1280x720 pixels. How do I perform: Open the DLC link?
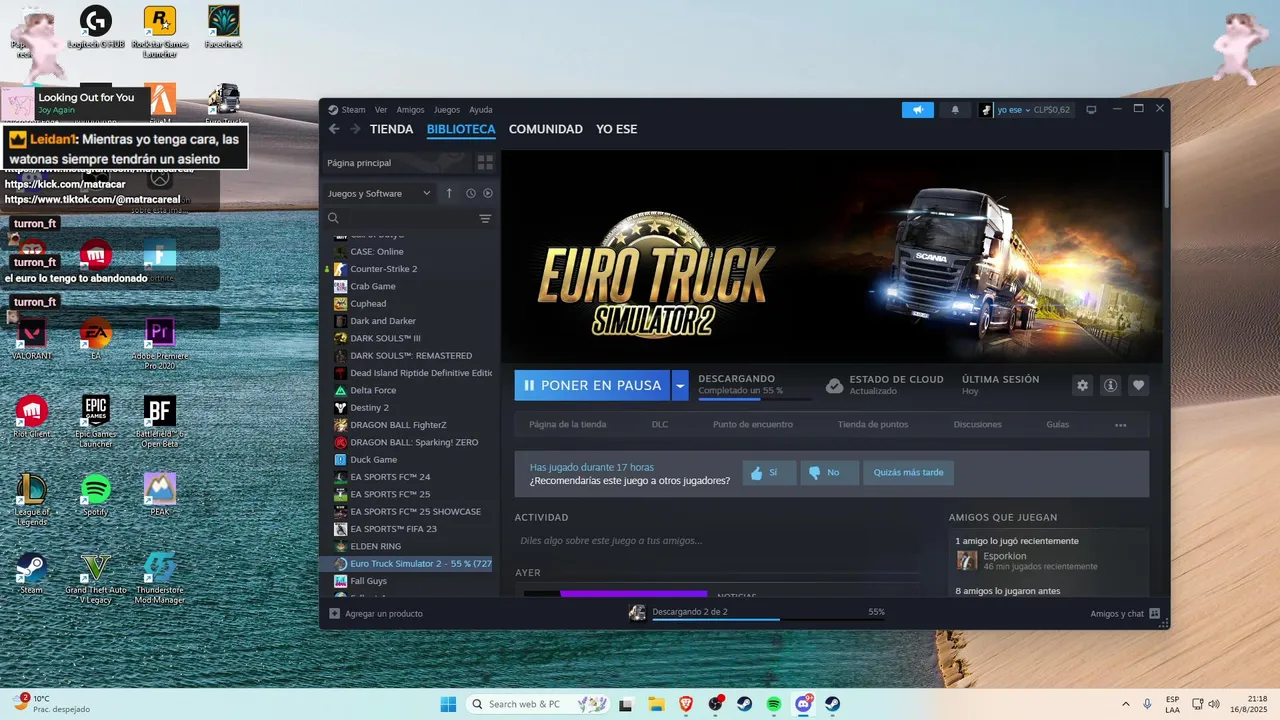click(x=660, y=424)
